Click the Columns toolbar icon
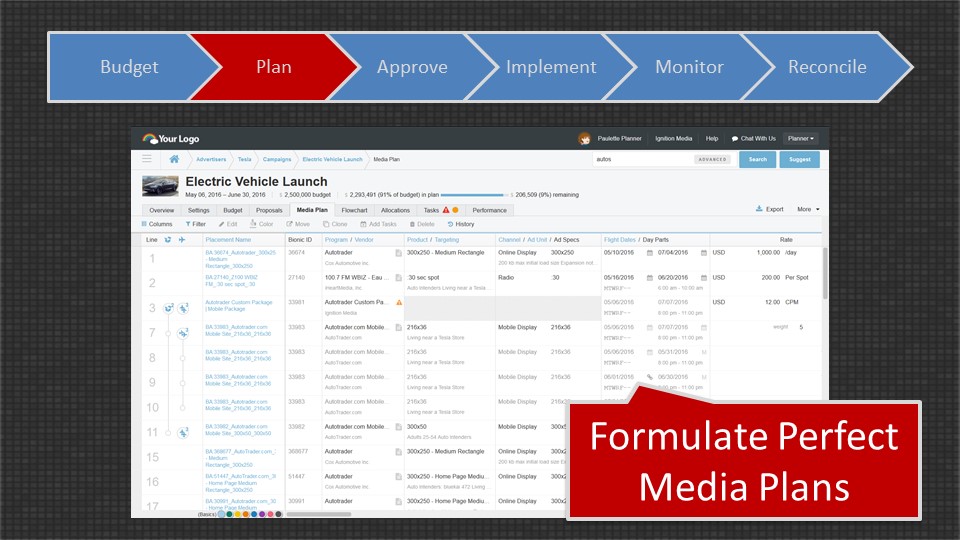The image size is (960, 540). (x=145, y=224)
